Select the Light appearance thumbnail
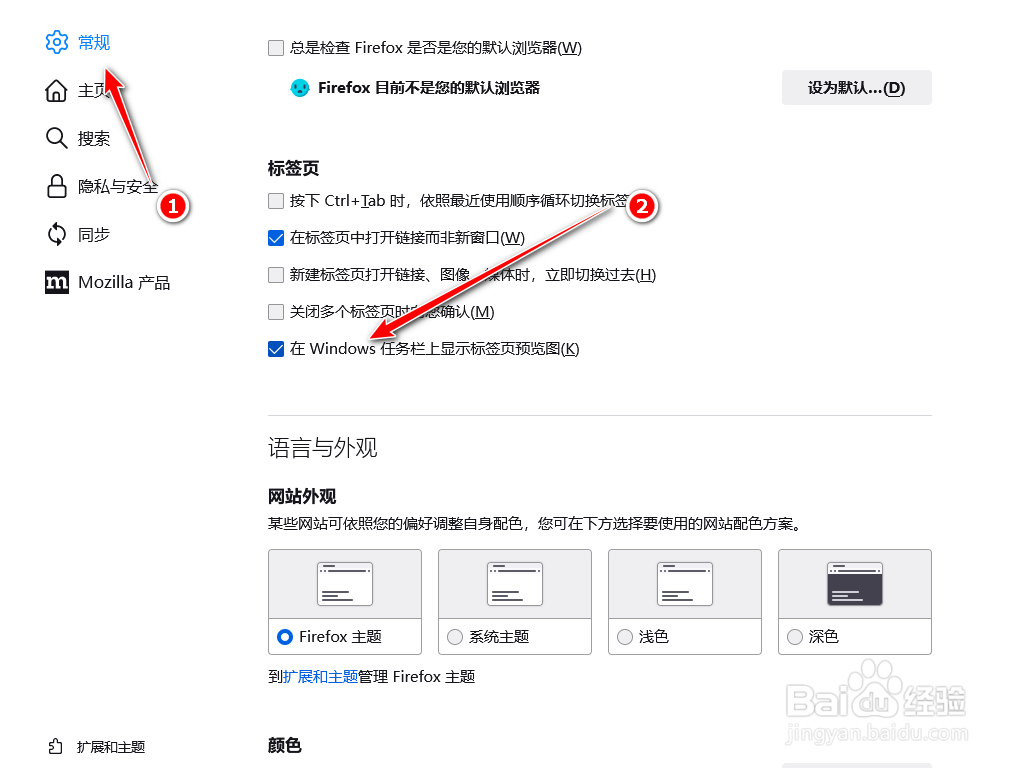Image resolution: width=1024 pixels, height=768 pixels. tap(684, 584)
